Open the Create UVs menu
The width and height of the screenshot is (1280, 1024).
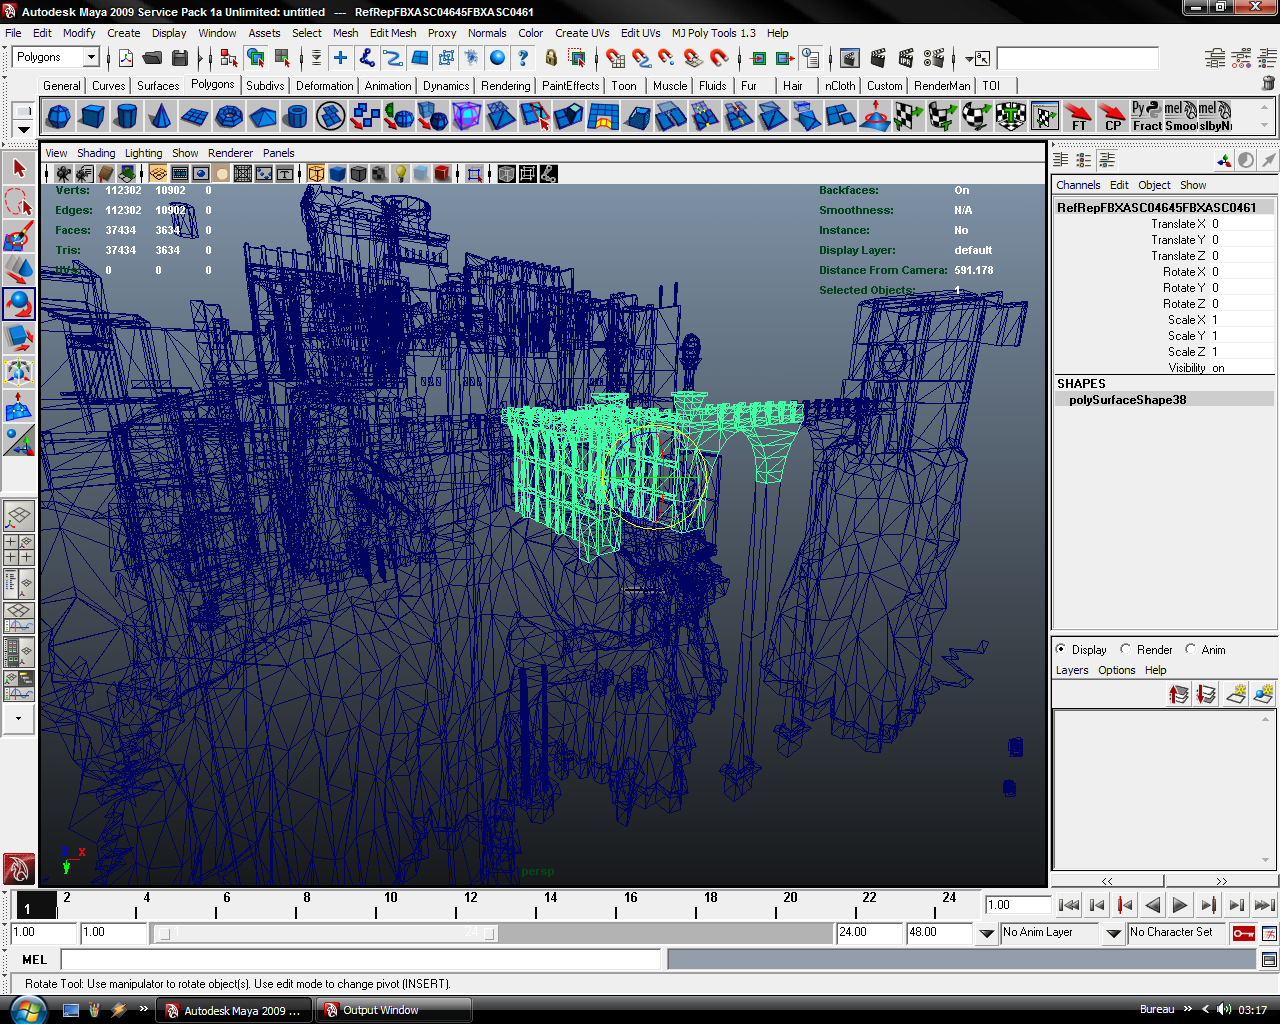pos(582,33)
